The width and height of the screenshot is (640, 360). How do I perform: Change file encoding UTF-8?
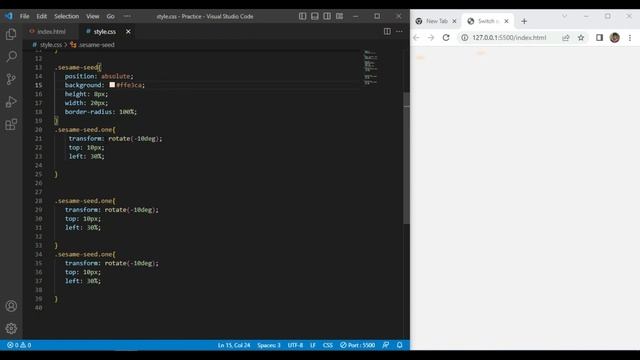pos(295,345)
